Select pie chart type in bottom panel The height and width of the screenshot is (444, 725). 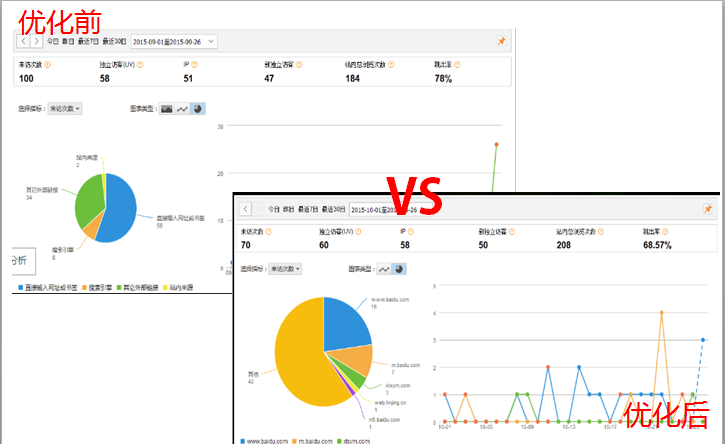(400, 269)
